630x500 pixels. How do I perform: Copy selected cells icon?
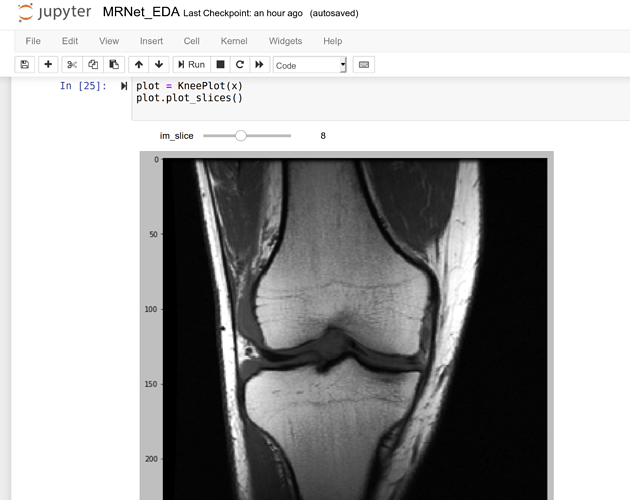[93, 64]
